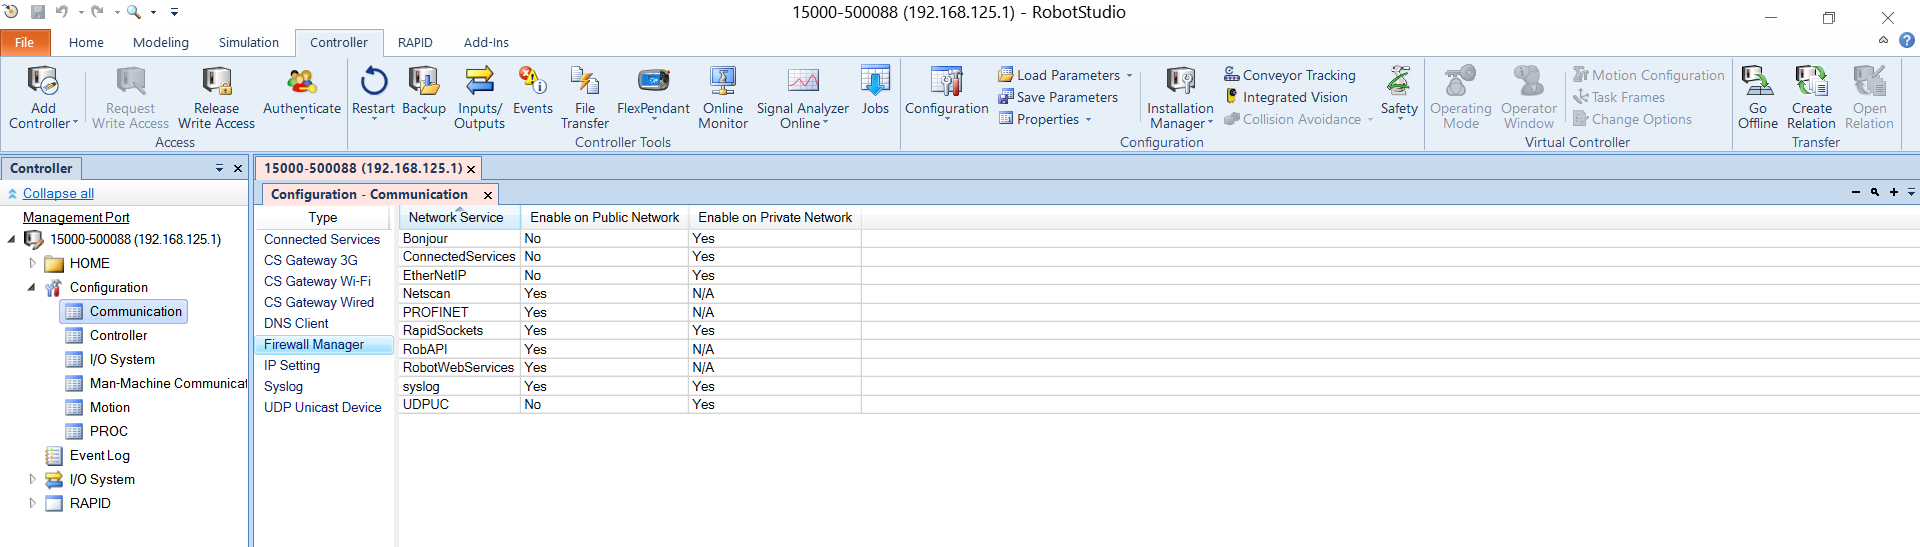Viewport: 1920px width, 547px height.
Task: Select UDP Unicast Device type
Action: pos(323,407)
